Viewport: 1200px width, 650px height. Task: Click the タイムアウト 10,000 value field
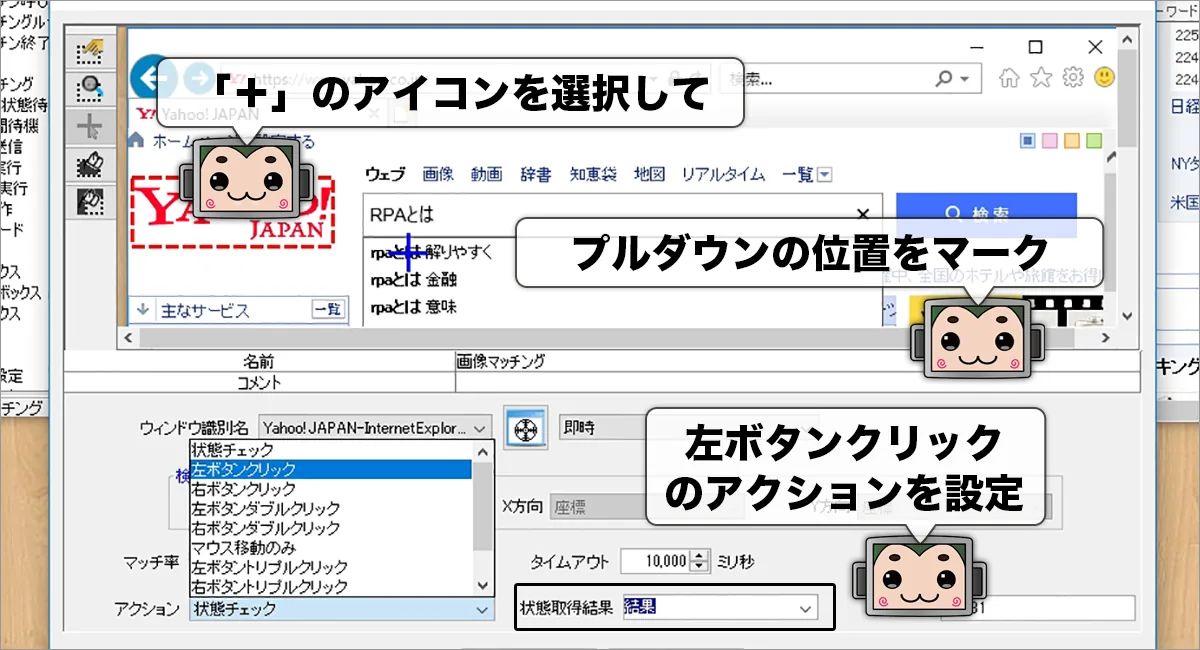tap(655, 562)
